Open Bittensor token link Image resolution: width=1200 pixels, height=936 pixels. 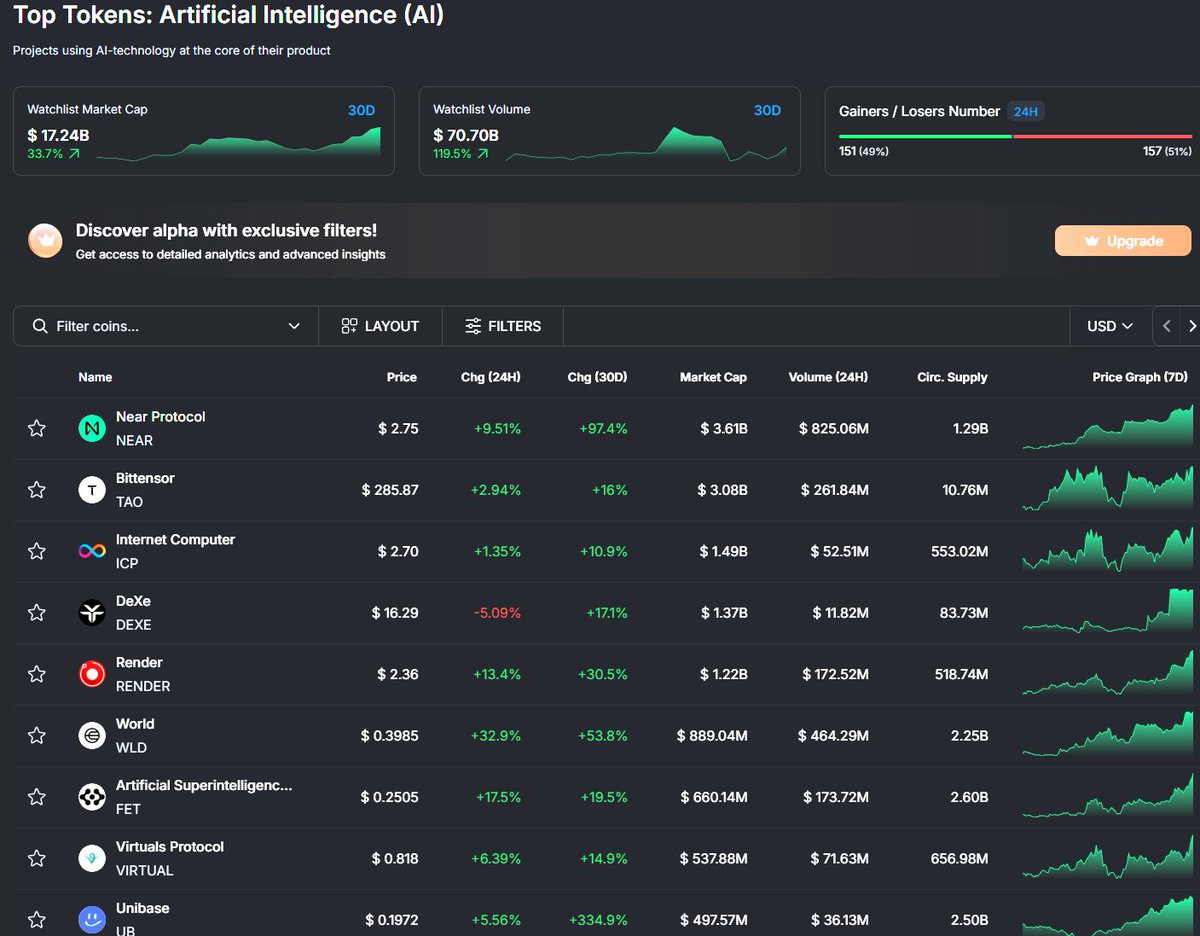pyautogui.click(x=145, y=478)
